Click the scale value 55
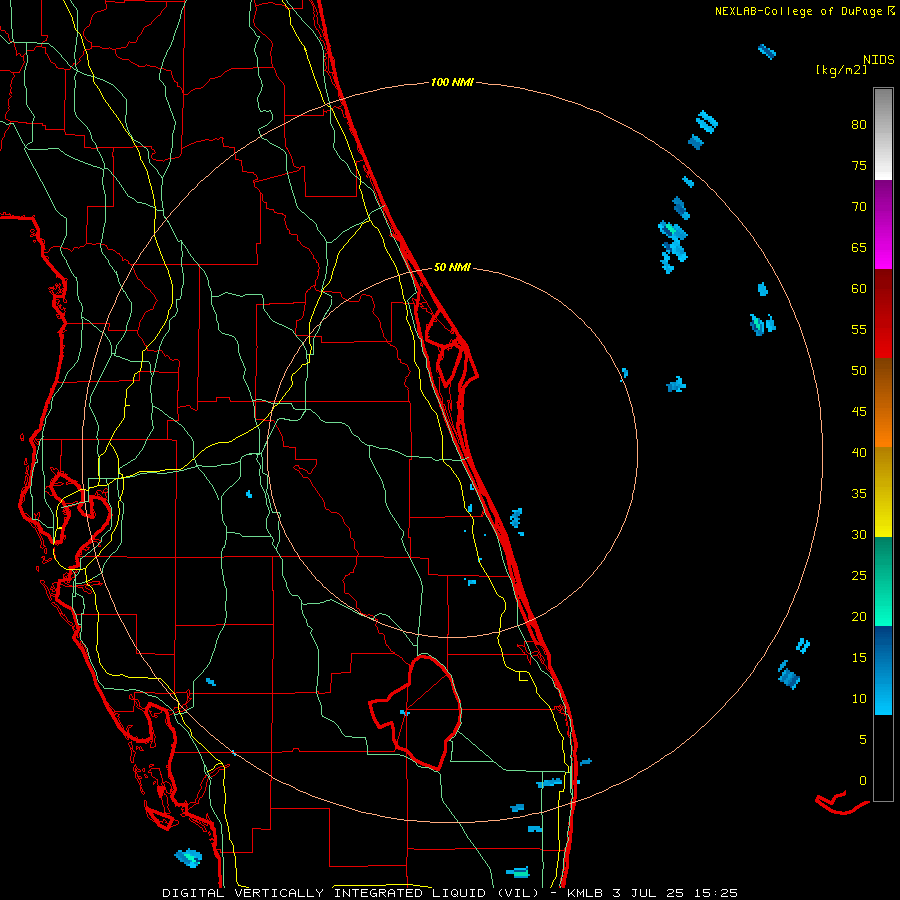This screenshot has width=900, height=900. 859,329
